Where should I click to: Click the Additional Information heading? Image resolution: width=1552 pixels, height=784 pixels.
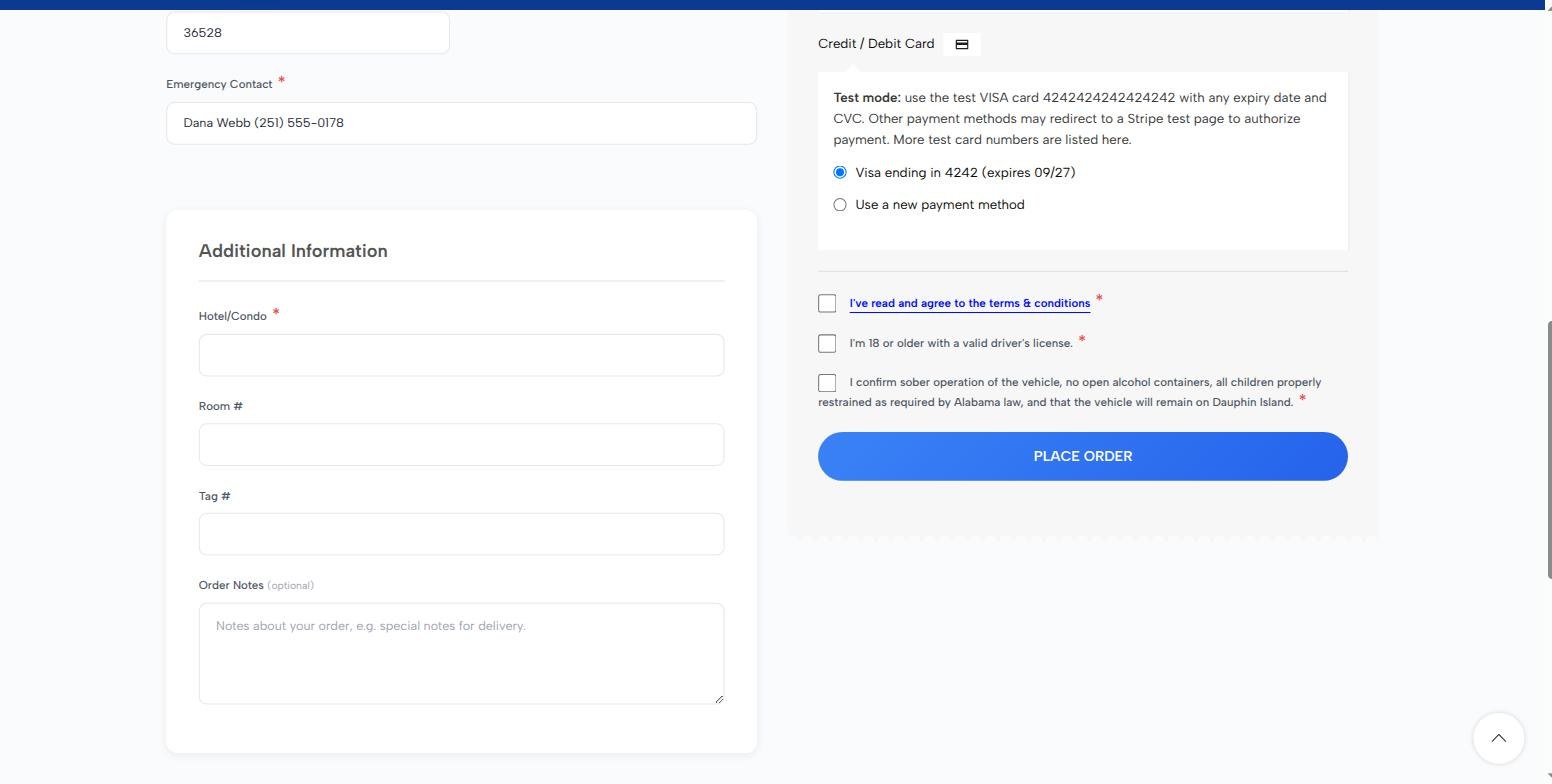coord(293,251)
